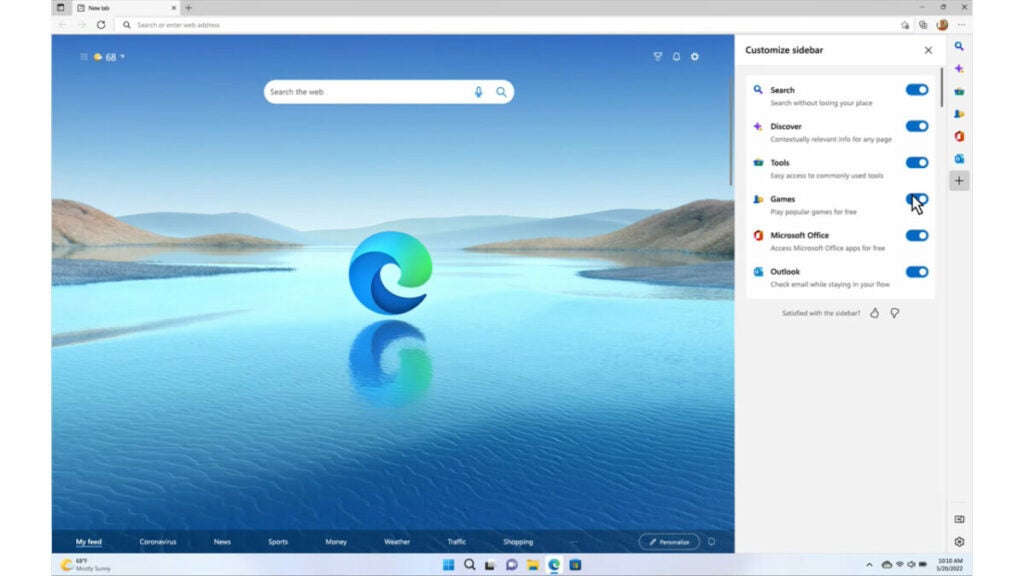Click the microphone voice search icon
Viewport: 1024px width, 576px height.
[x=478, y=92]
